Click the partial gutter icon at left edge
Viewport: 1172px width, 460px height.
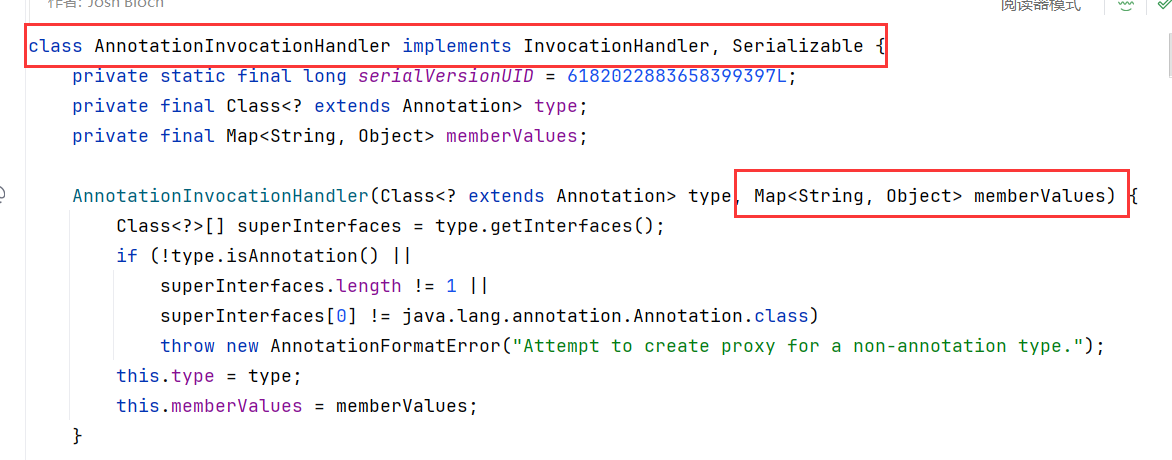coord(3,194)
